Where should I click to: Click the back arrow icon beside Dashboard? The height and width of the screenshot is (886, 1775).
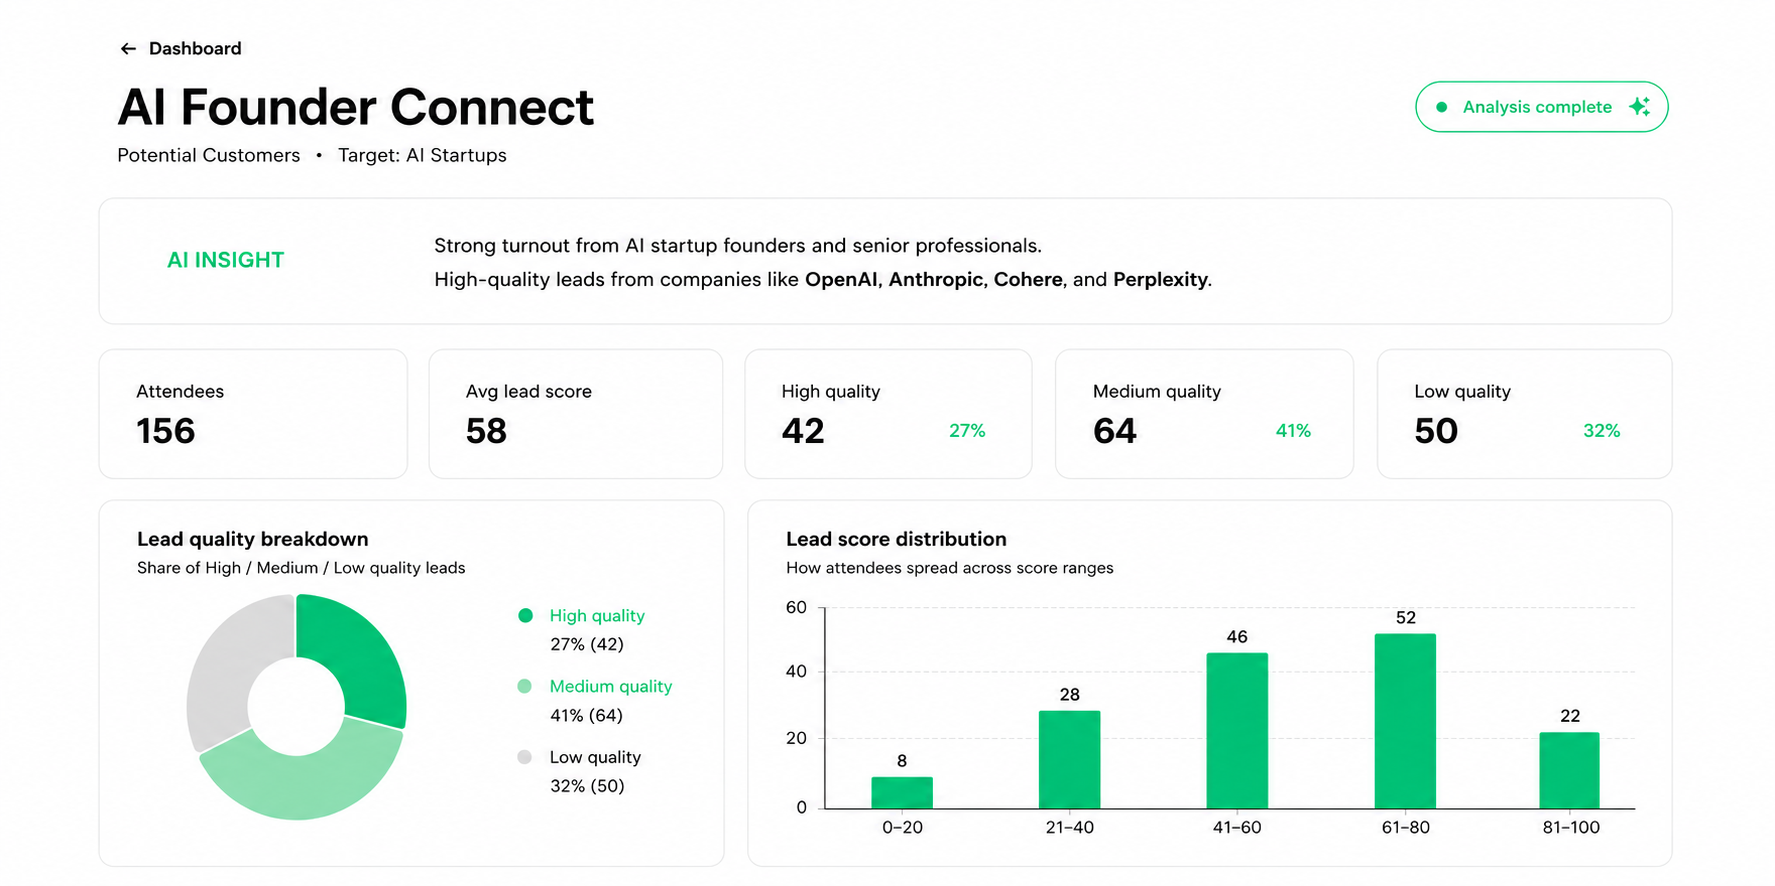[128, 49]
